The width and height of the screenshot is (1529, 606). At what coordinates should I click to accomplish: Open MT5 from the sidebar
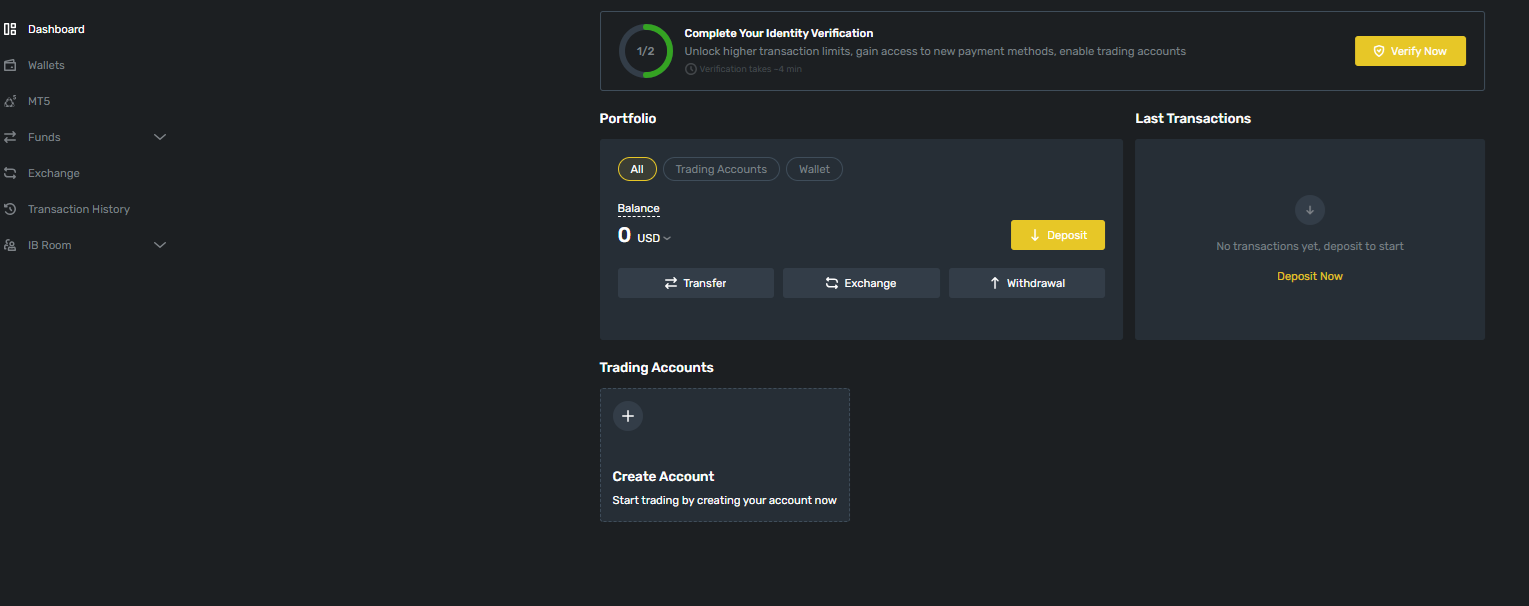39,101
